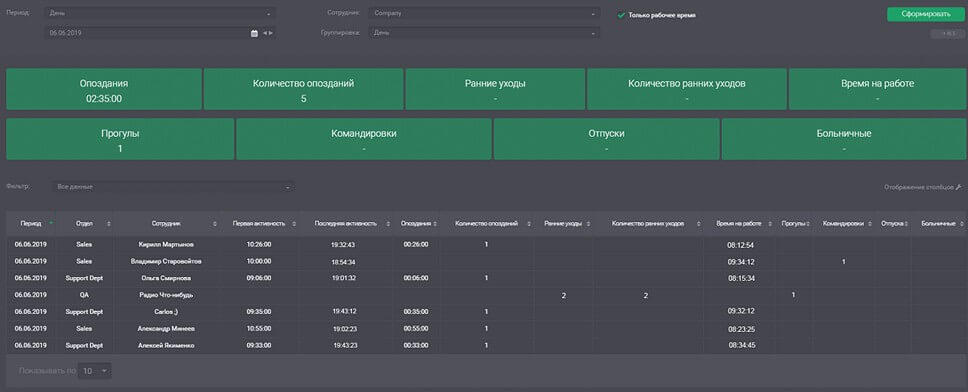Go to the next day arrow
This screenshot has height=392, width=968.
pyautogui.click(x=271, y=33)
